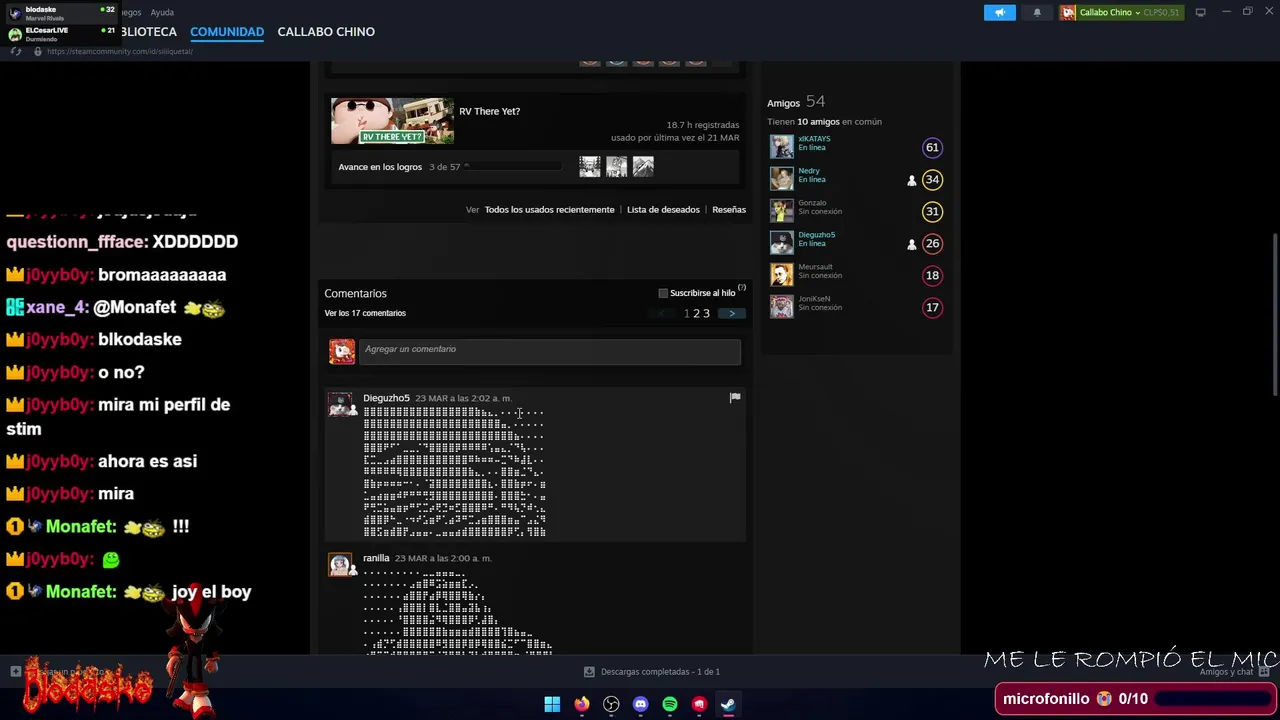This screenshot has height=720, width=1280.
Task: Open the RV There Yet? title link
Action: pos(489,111)
